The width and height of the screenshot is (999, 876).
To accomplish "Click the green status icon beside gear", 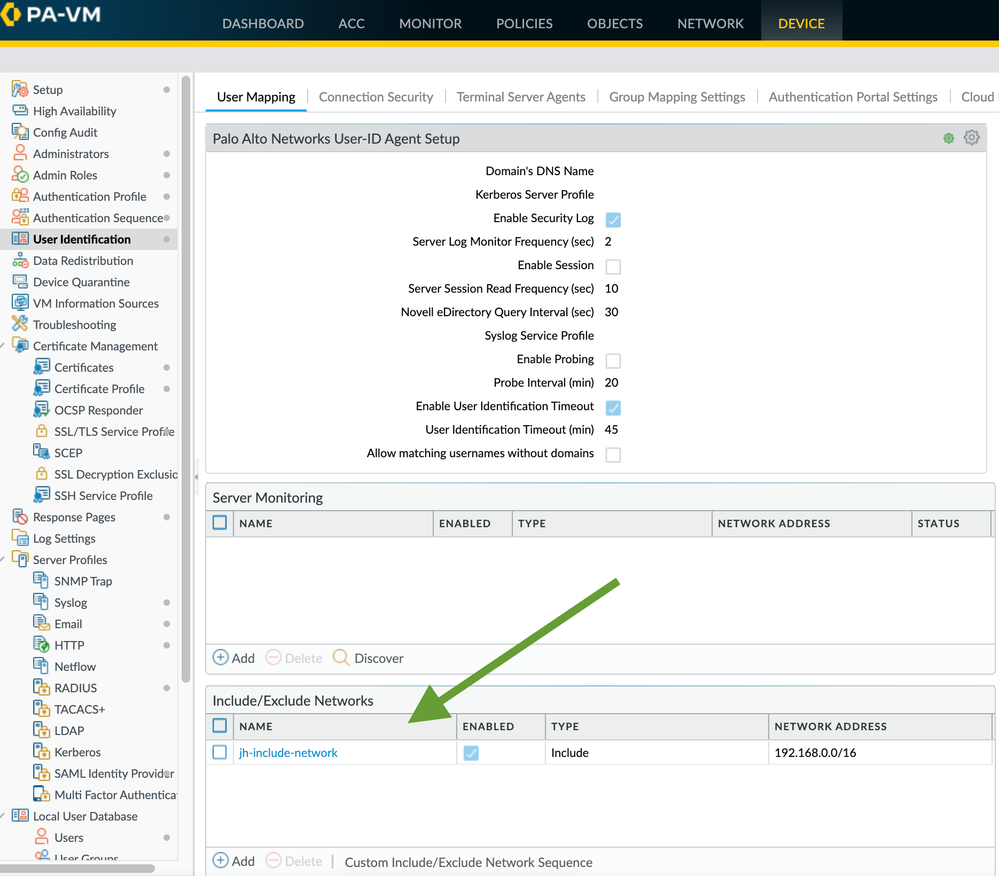I will tap(948, 138).
